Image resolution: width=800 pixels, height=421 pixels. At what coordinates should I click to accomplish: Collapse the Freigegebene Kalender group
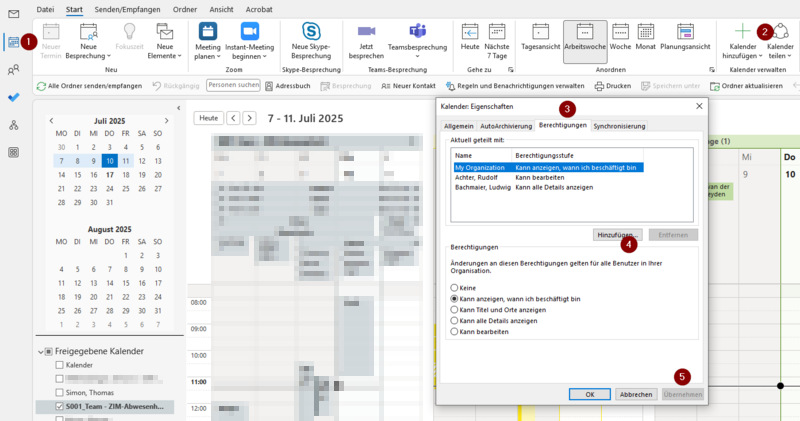coord(40,352)
